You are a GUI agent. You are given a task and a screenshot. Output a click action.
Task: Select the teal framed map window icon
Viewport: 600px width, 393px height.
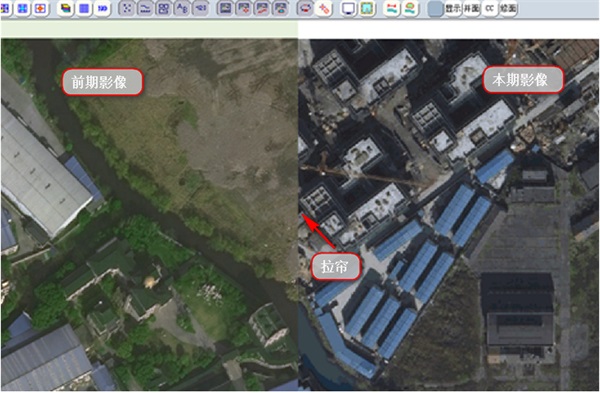tap(367, 8)
